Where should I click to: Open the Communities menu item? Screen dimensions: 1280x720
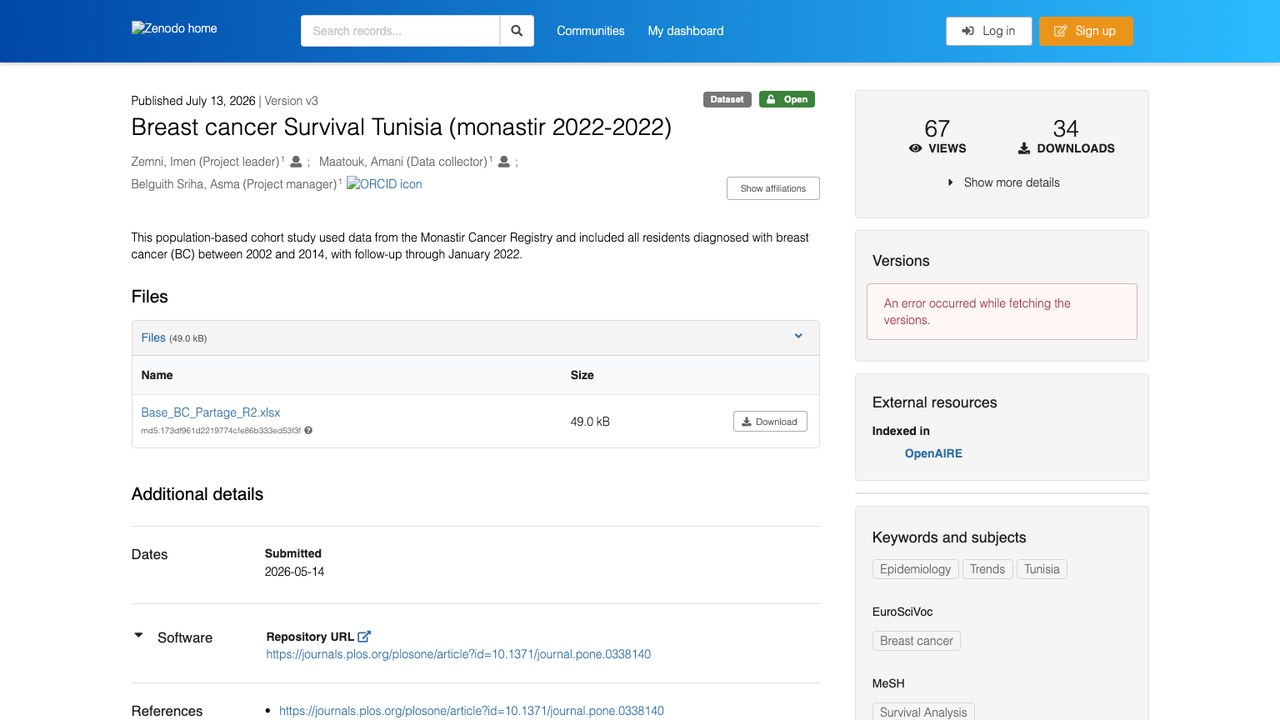click(591, 31)
